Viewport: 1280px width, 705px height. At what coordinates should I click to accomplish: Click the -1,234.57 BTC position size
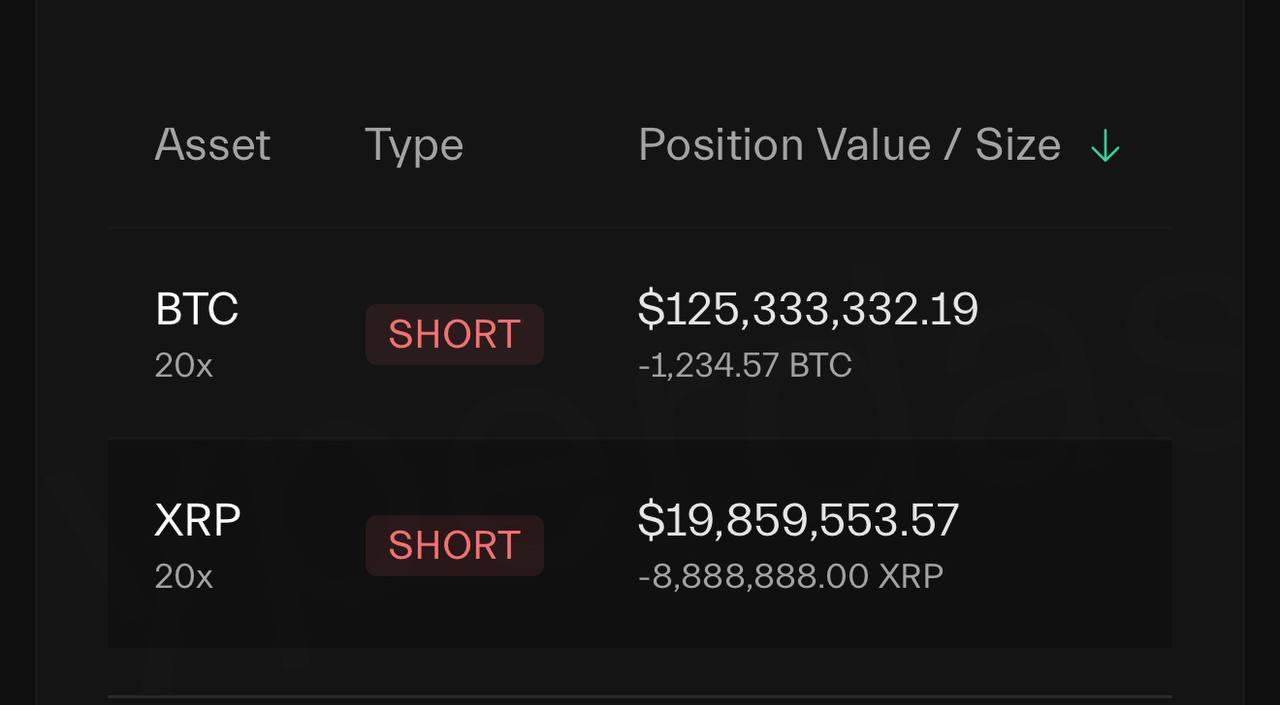pyautogui.click(x=745, y=366)
